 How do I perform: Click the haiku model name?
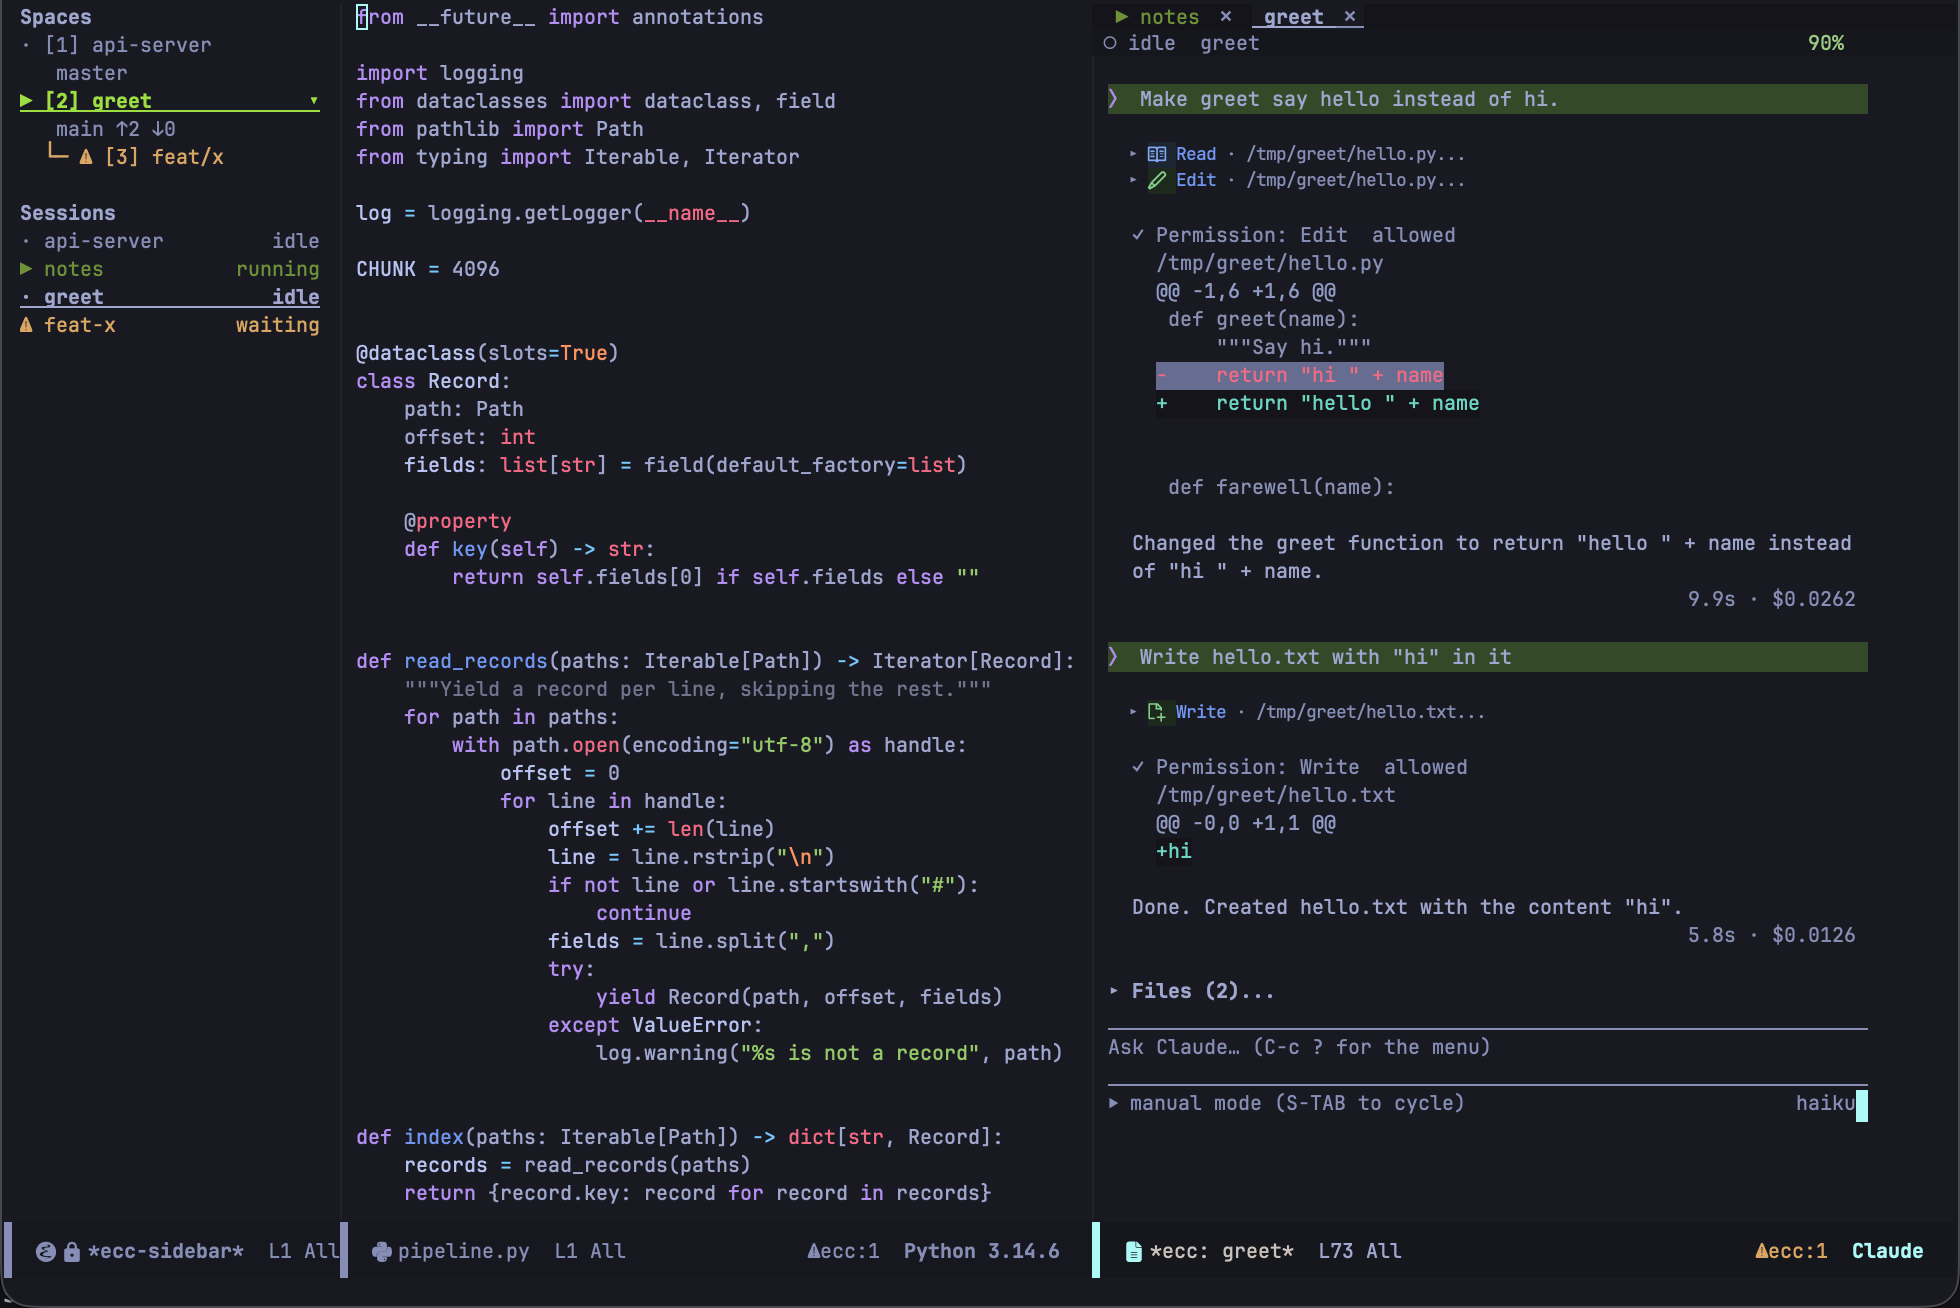(x=1825, y=1103)
